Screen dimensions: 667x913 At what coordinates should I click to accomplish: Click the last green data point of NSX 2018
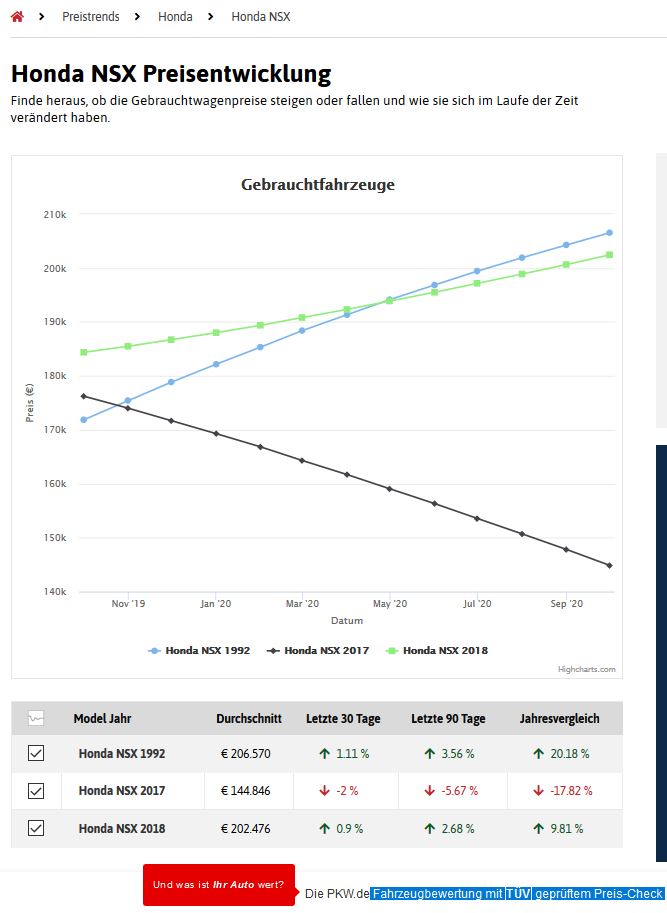pyautogui.click(x=609, y=254)
